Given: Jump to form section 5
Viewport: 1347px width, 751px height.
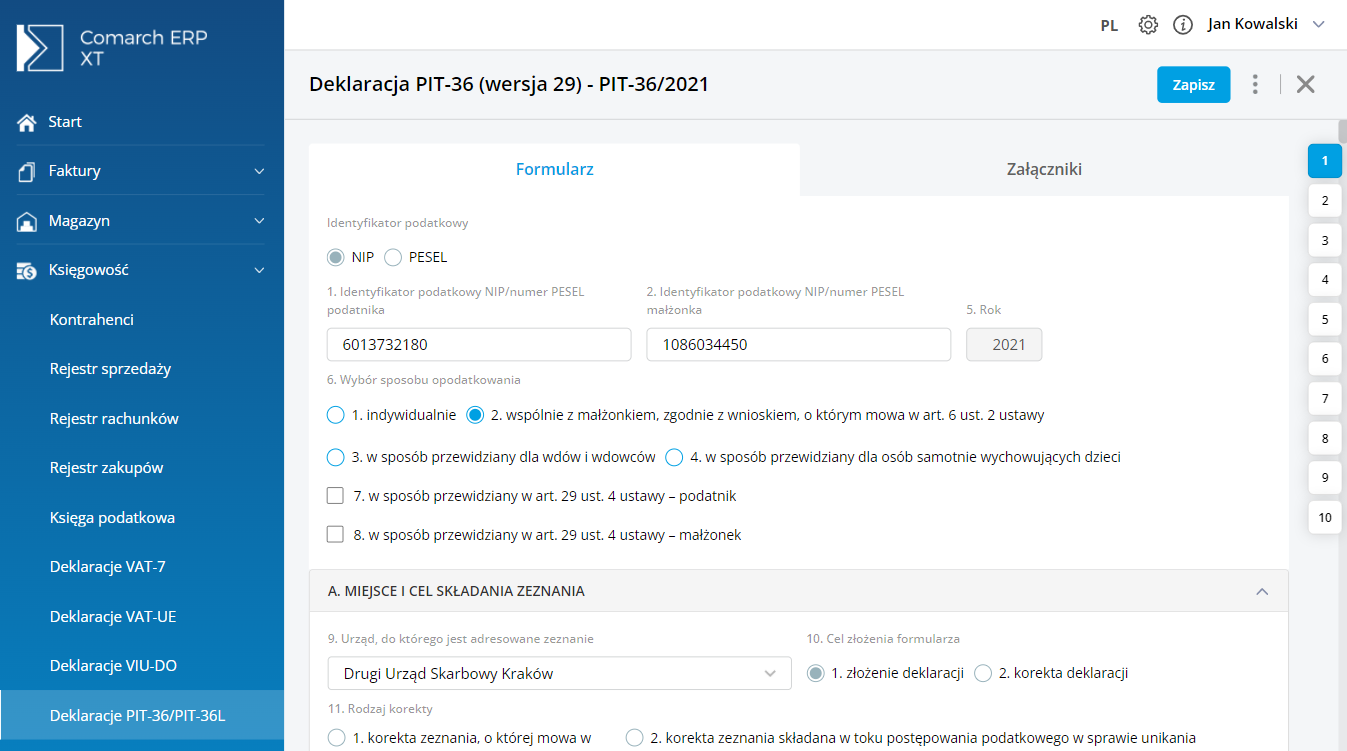Looking at the screenshot, I should (x=1324, y=320).
